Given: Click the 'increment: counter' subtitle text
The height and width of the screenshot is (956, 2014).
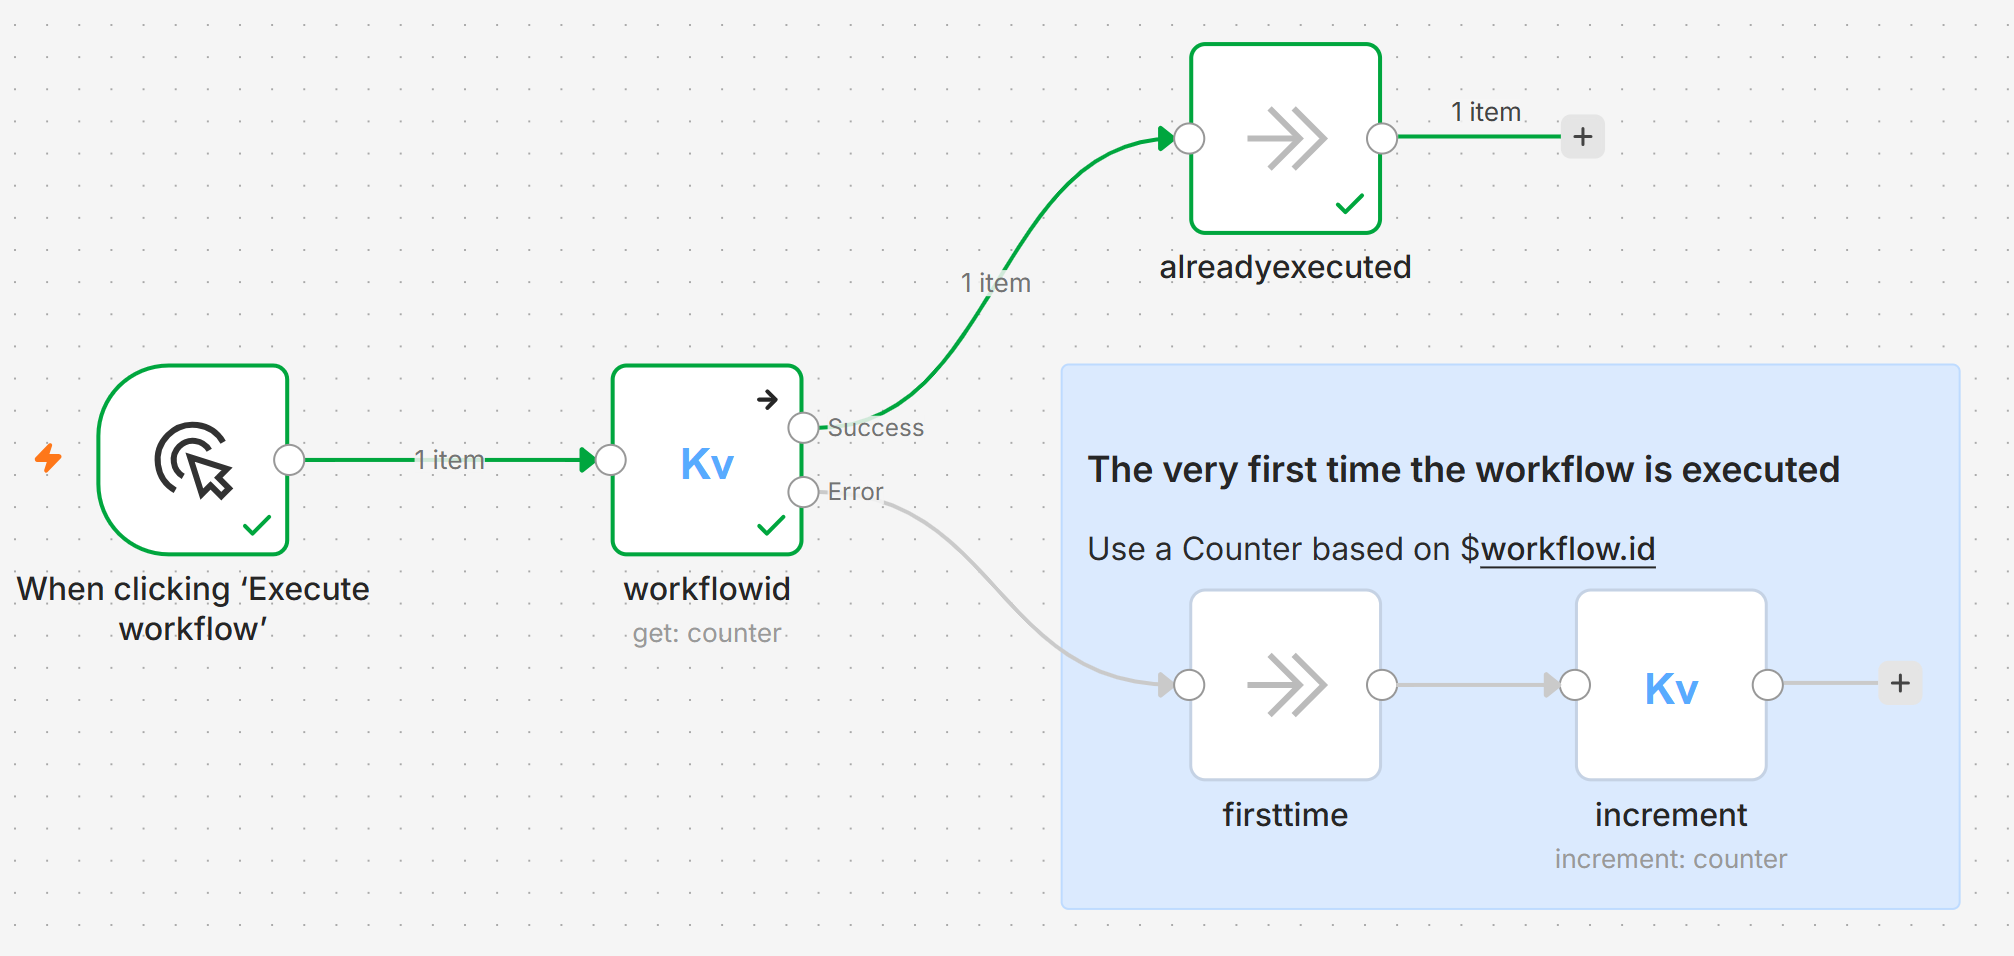Looking at the screenshot, I should click(1671, 859).
